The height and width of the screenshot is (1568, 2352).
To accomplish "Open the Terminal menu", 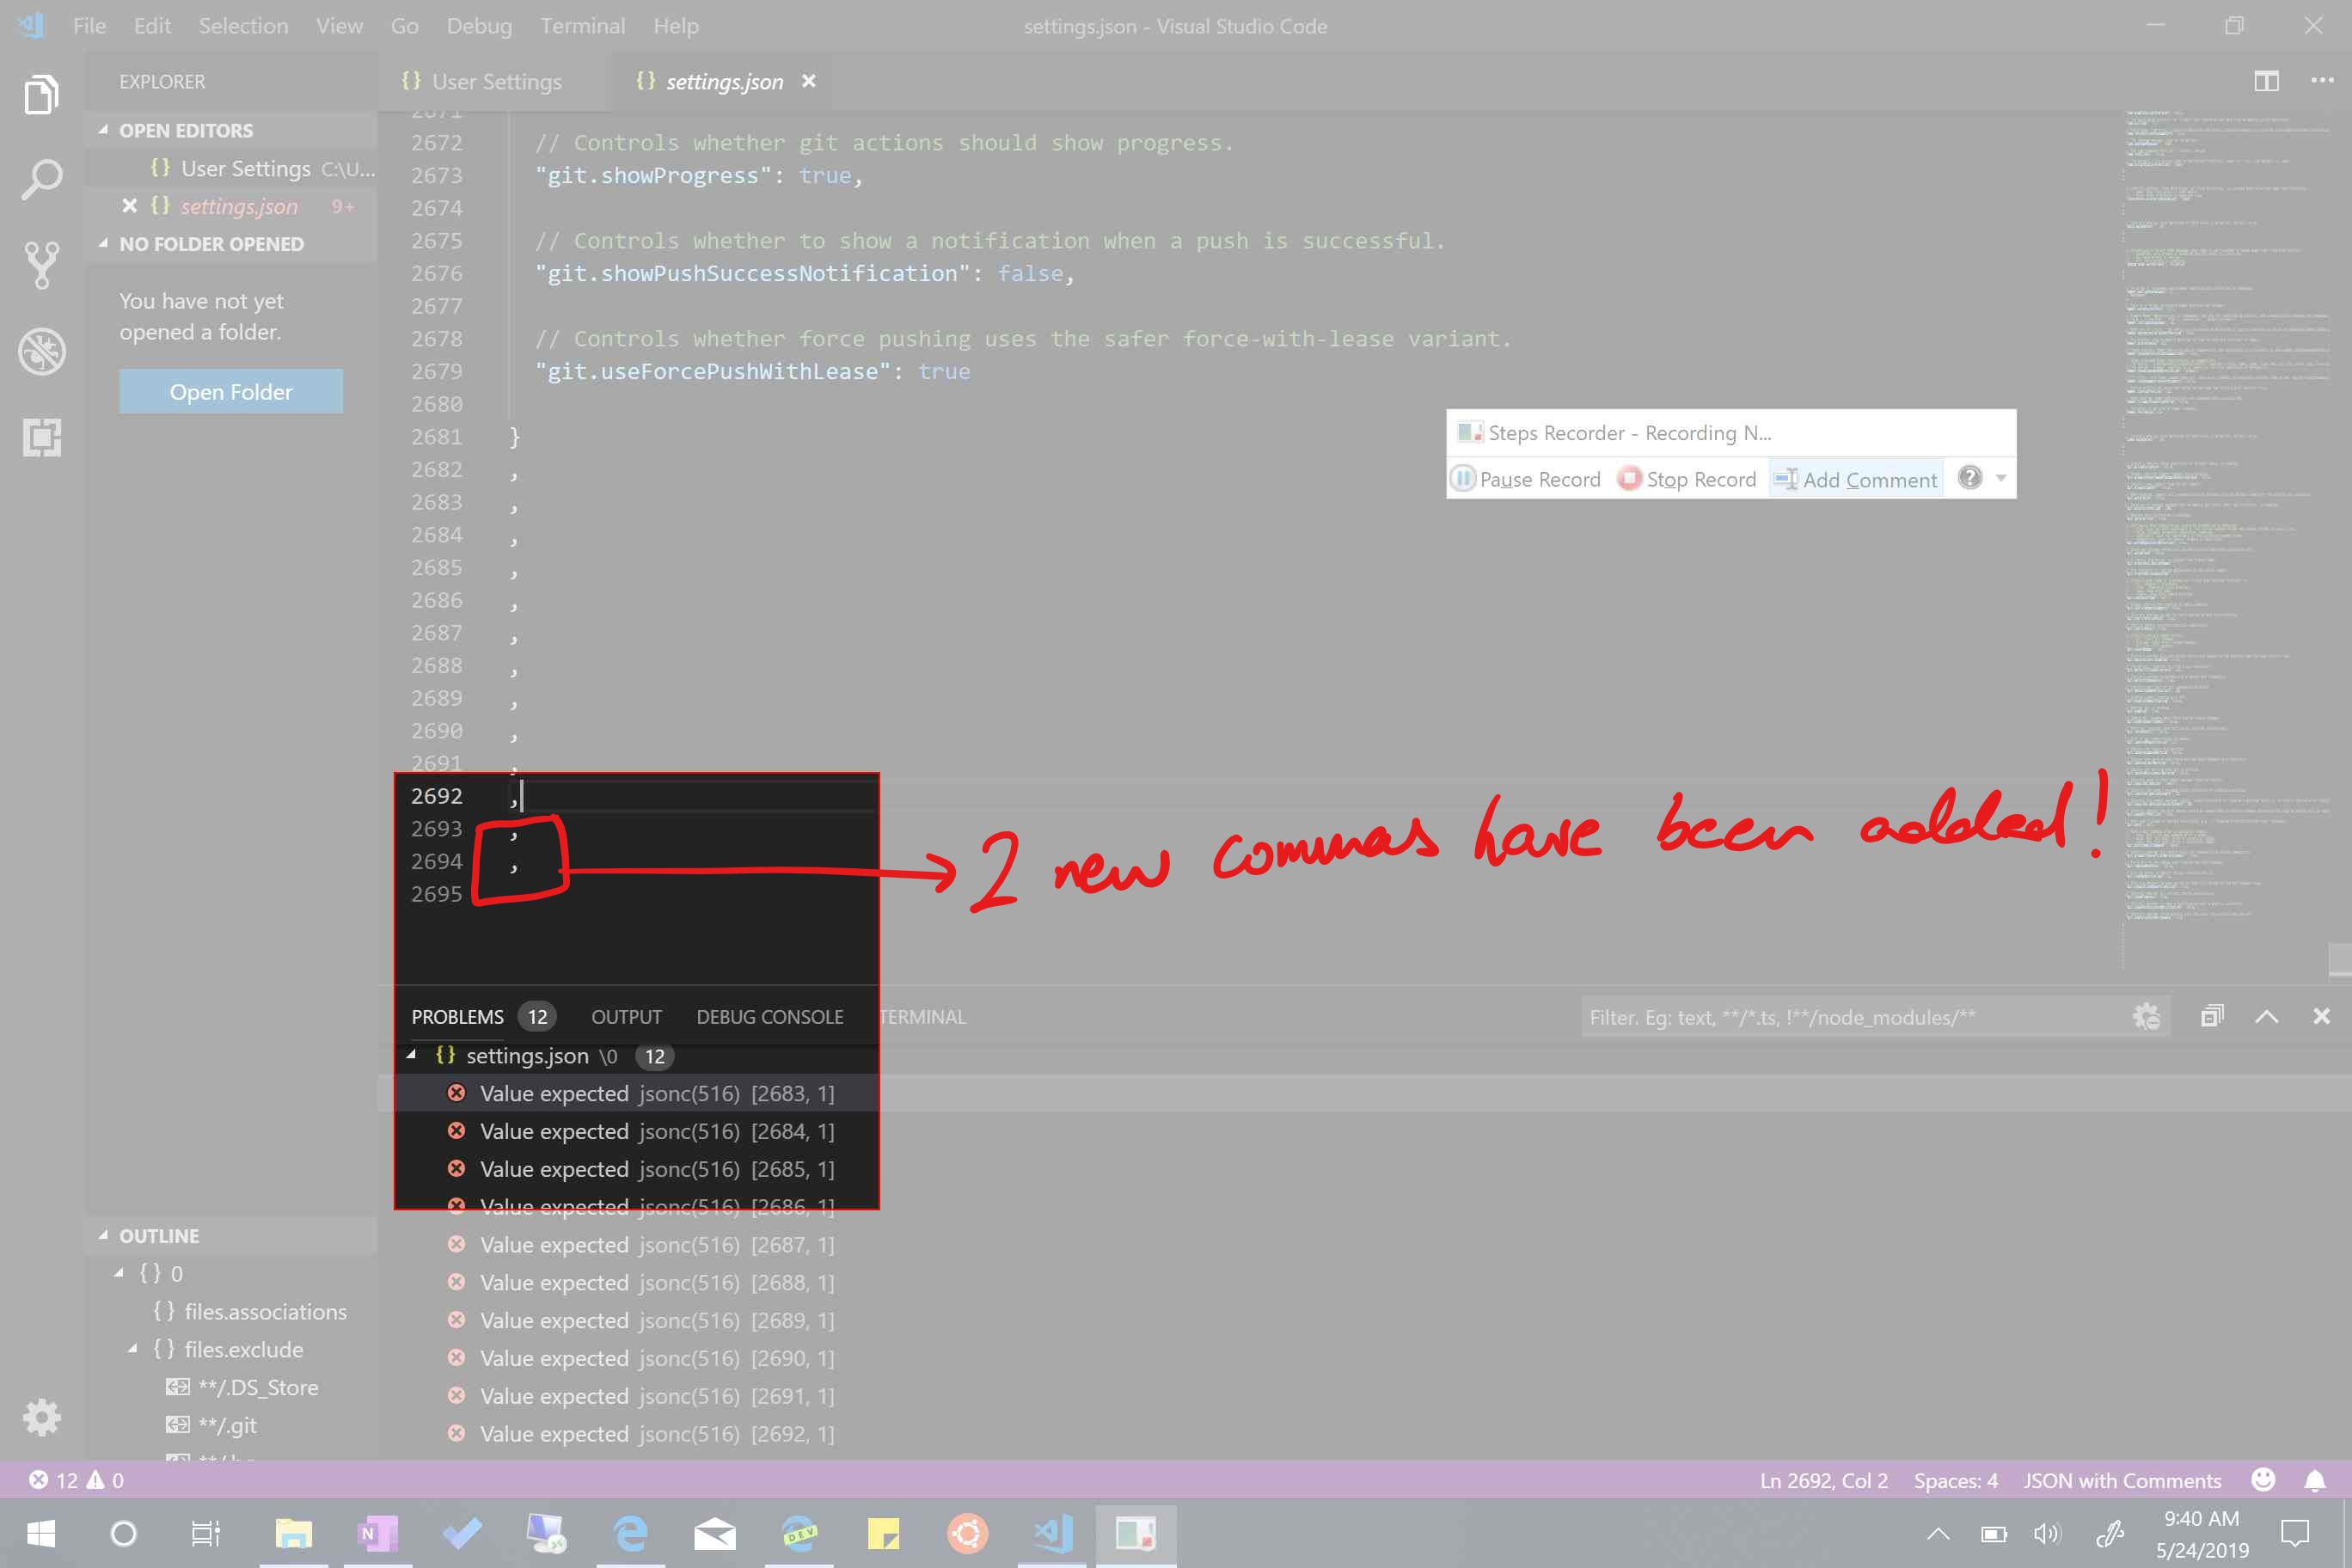I will [582, 26].
